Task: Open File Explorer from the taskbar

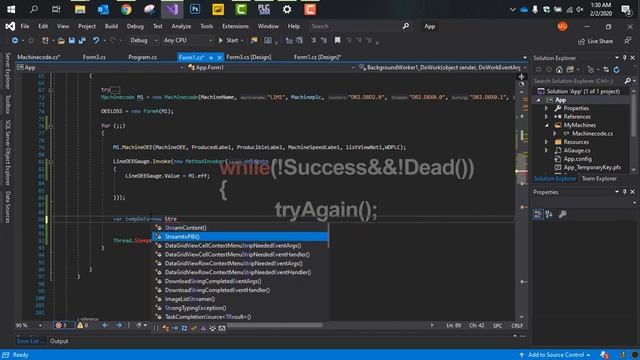Action: 80,9
